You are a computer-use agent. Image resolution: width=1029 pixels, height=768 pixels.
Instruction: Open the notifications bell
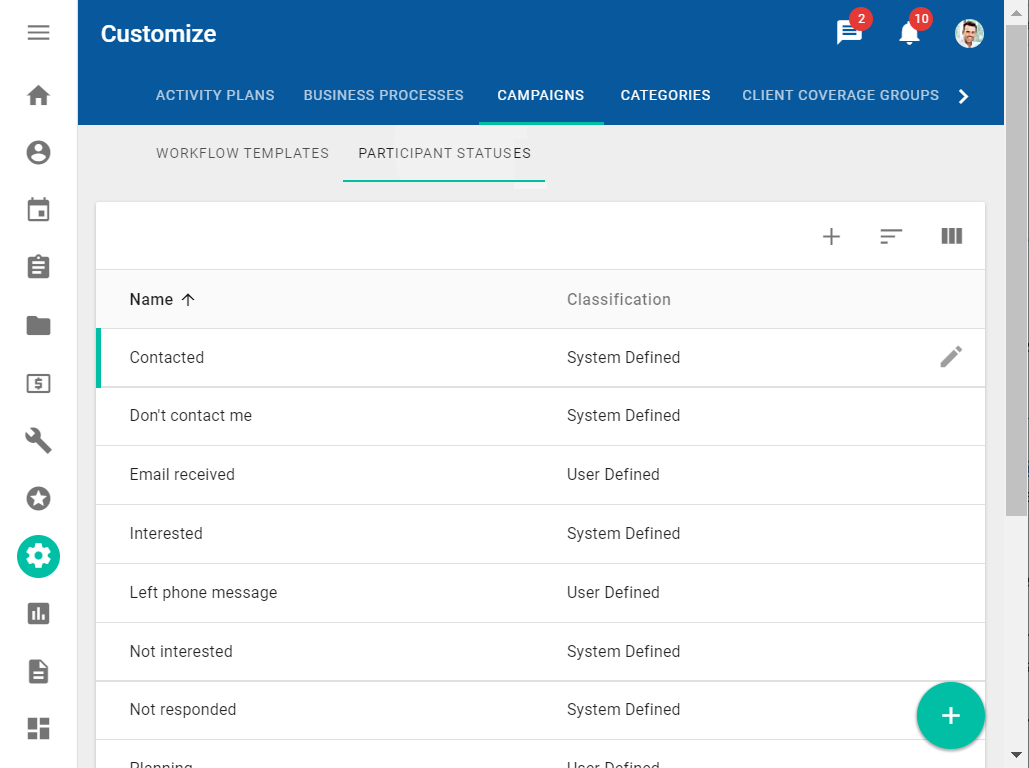coord(909,33)
